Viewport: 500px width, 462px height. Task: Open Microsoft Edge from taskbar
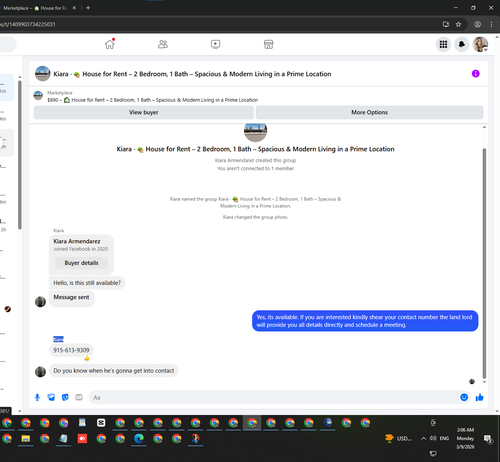coord(139,438)
